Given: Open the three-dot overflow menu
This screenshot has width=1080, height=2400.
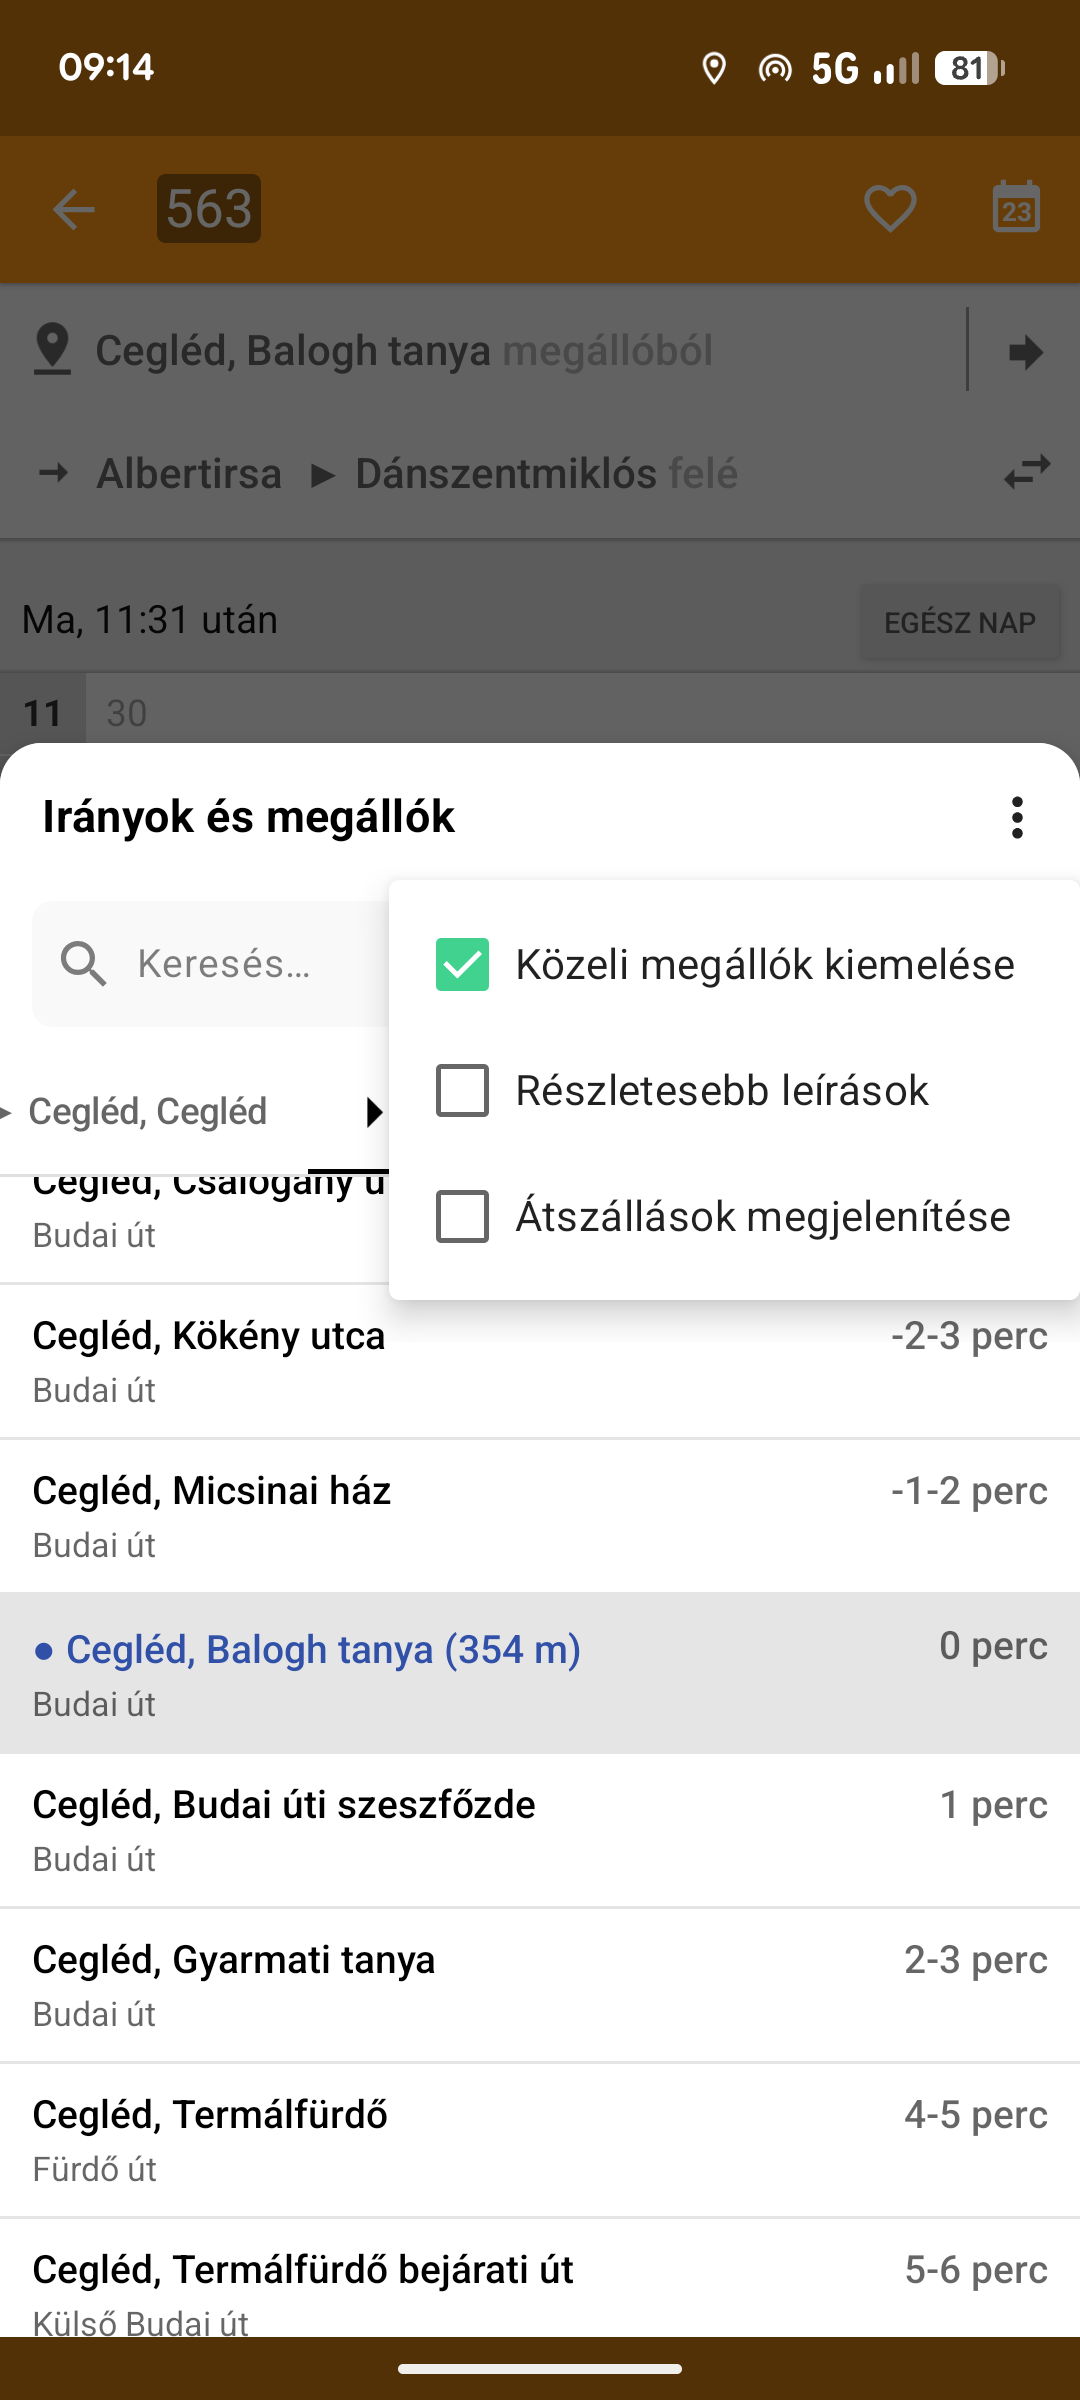Looking at the screenshot, I should click(1017, 818).
